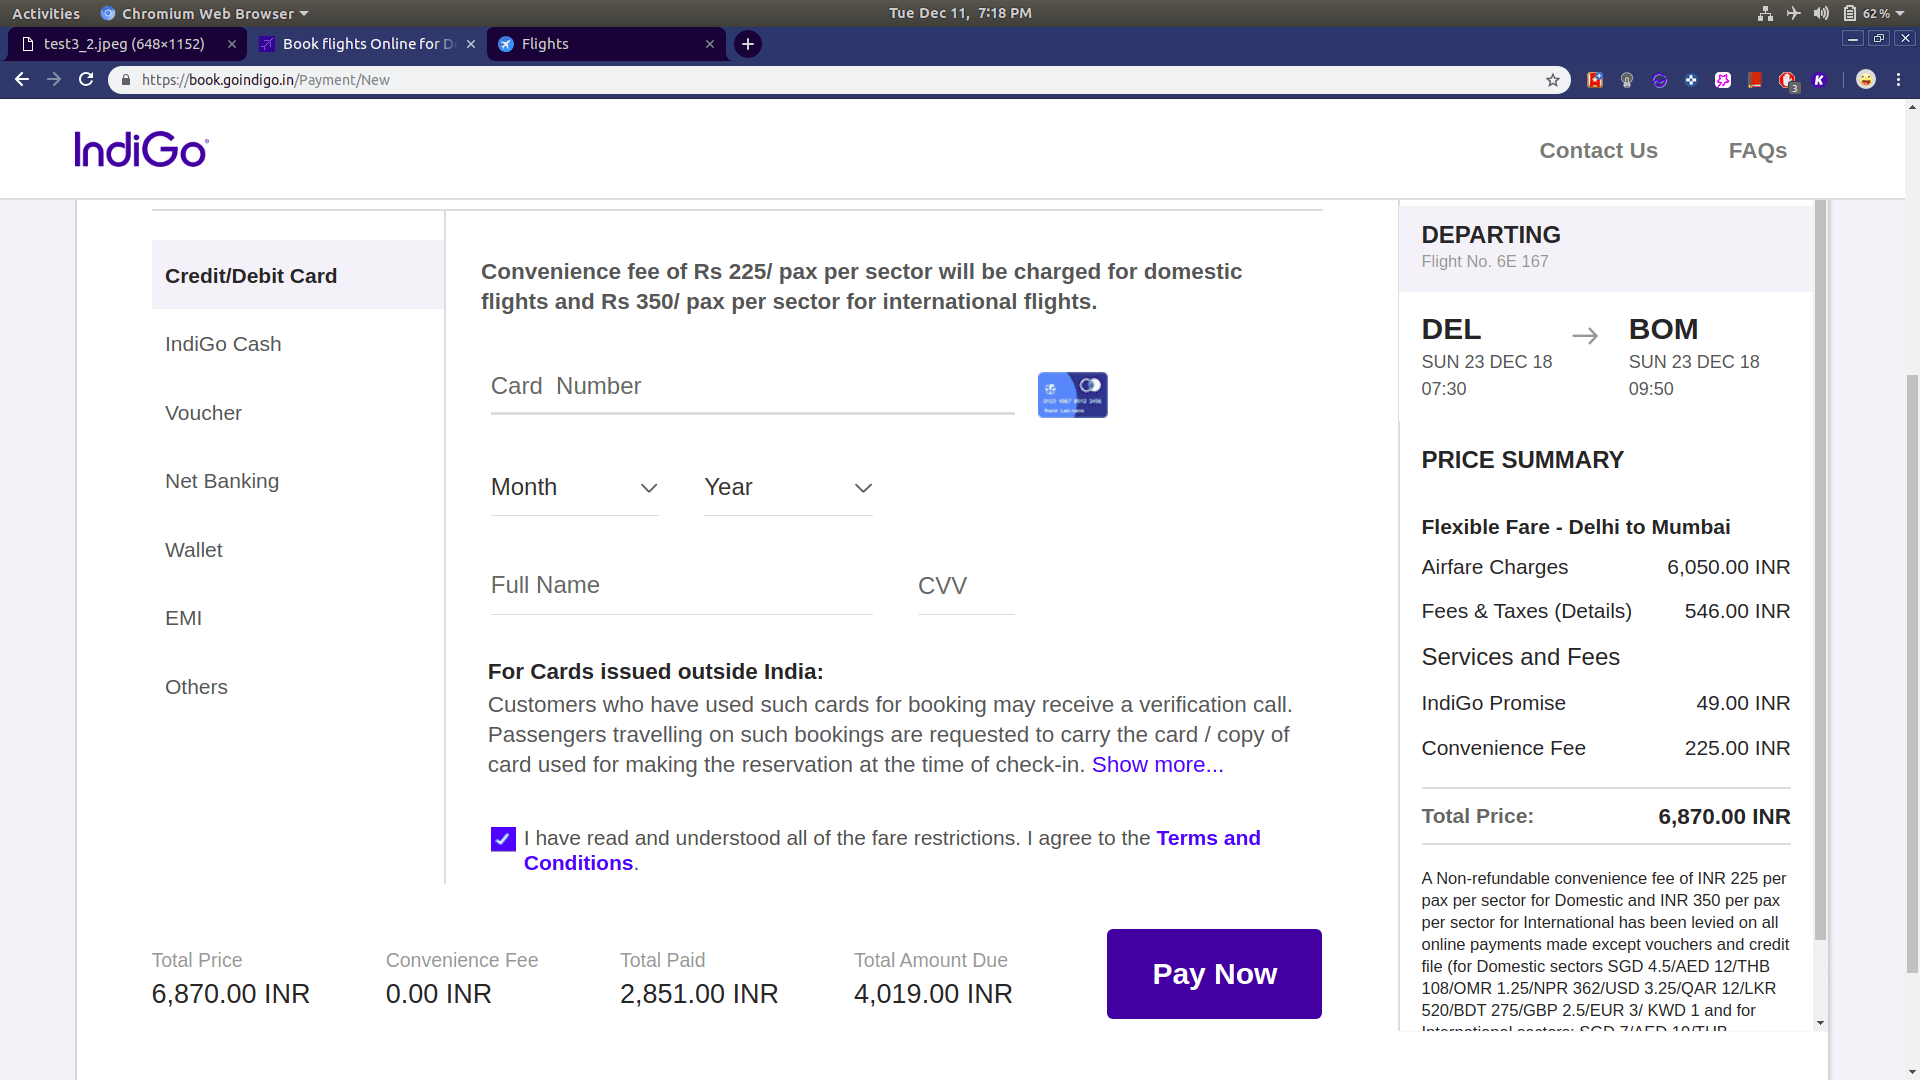Image resolution: width=1920 pixels, height=1080 pixels.
Task: Uncheck the fare restrictions agreement checkbox
Action: tap(503, 839)
